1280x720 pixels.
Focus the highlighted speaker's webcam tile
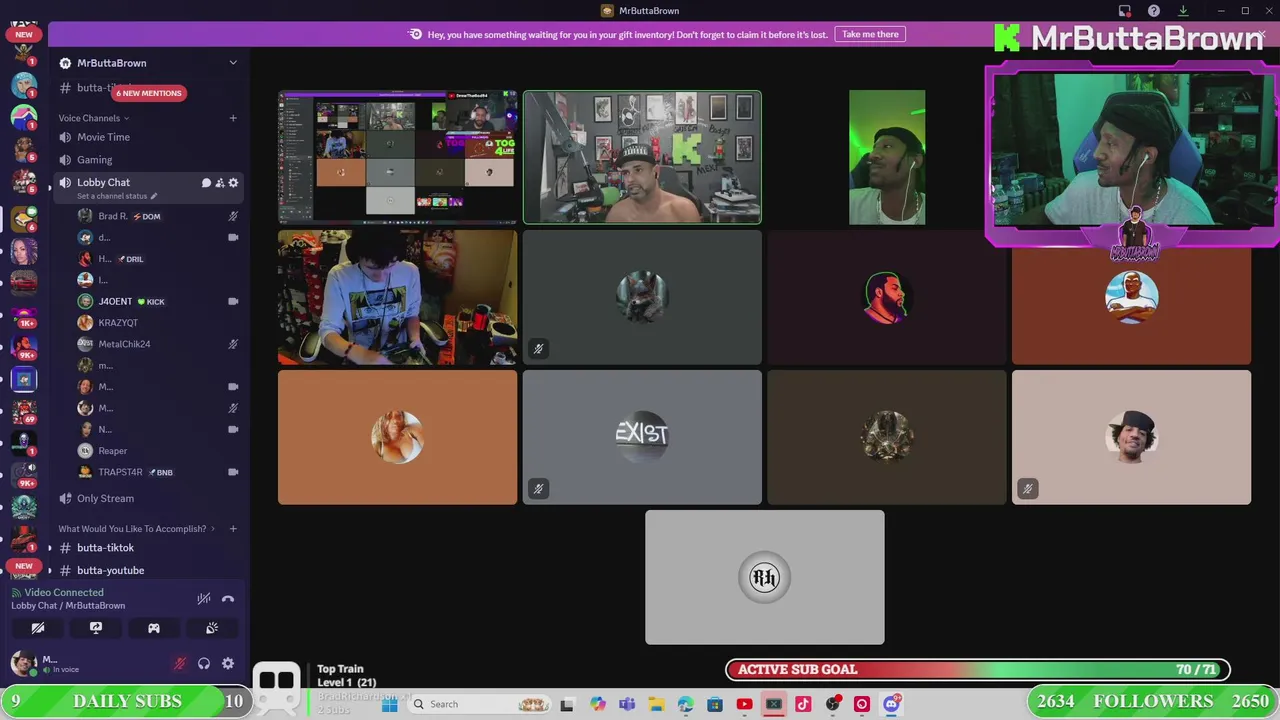[642, 157]
